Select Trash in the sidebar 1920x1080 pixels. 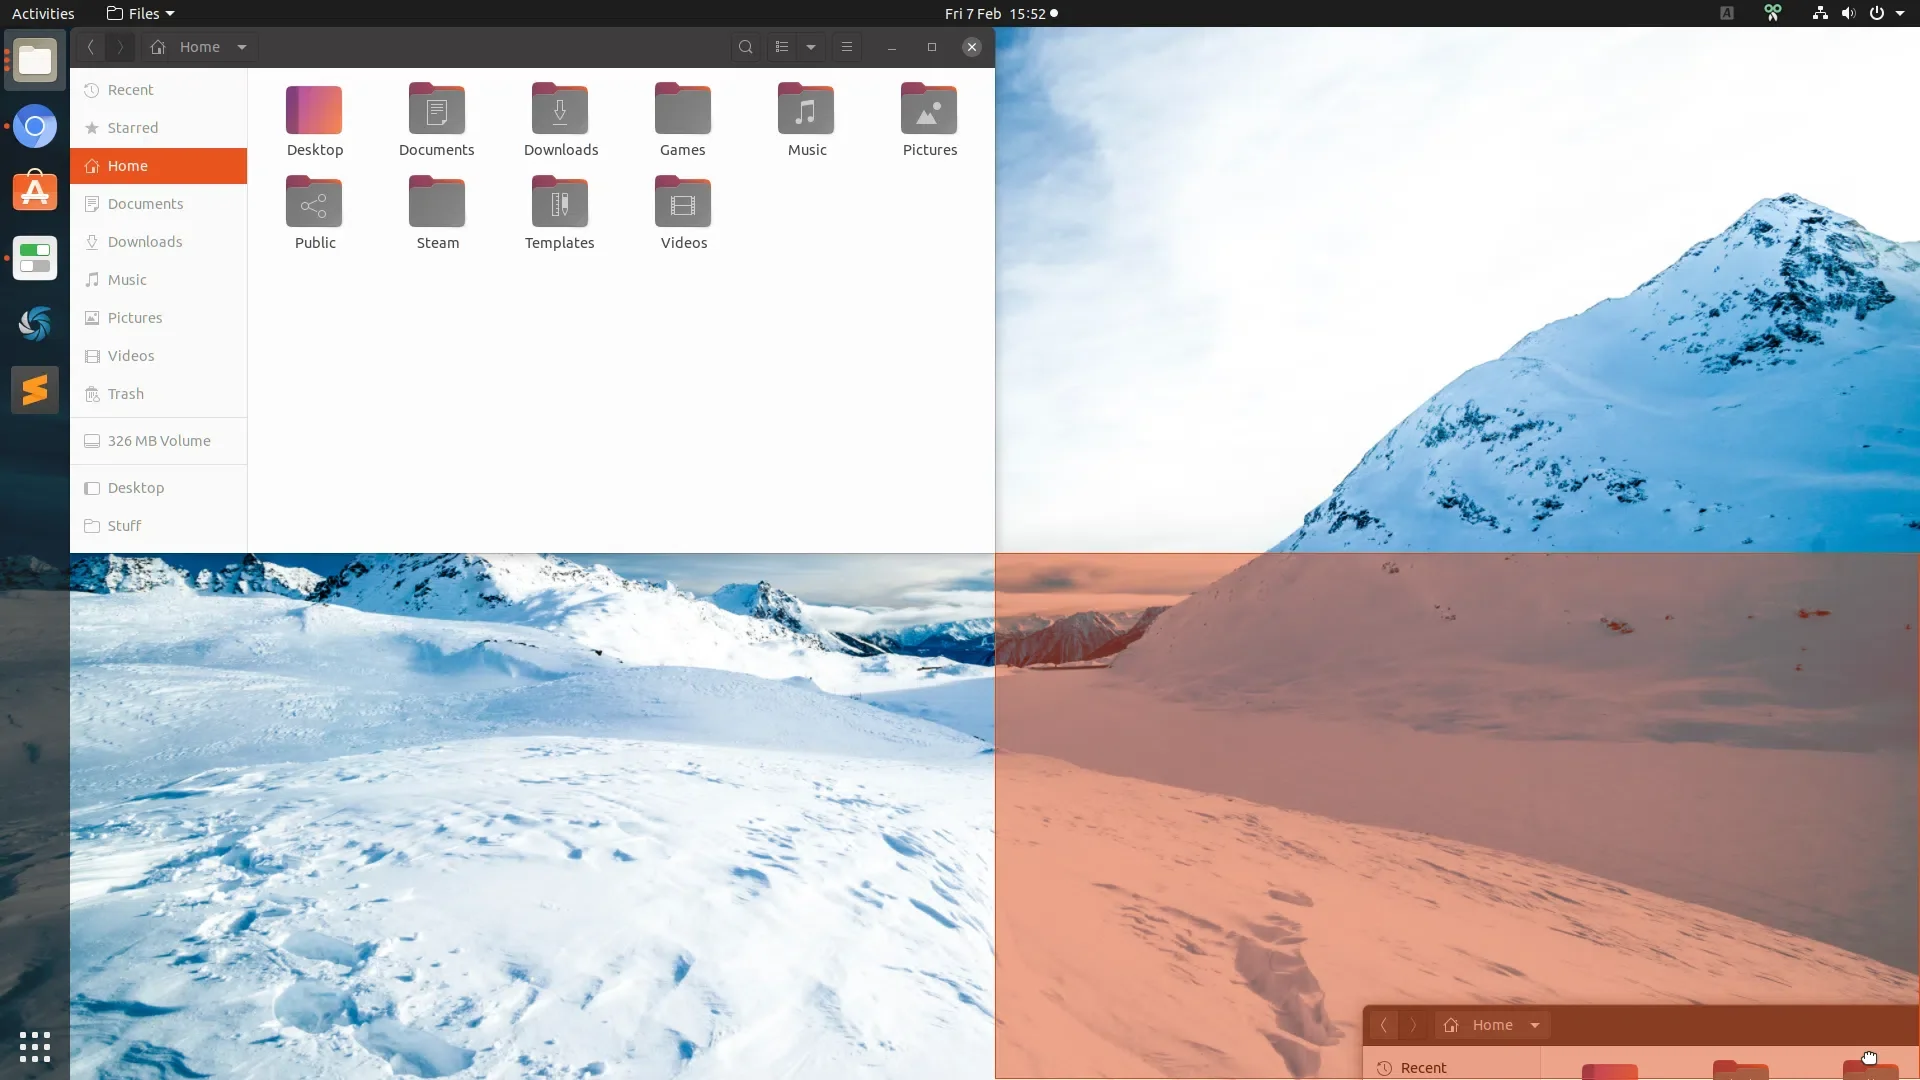[125, 394]
